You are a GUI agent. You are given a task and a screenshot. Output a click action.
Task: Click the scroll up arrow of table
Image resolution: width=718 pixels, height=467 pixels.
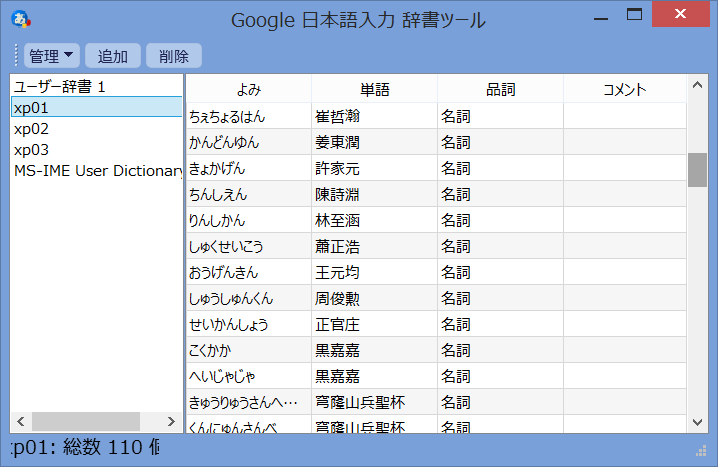pyautogui.click(x=697, y=85)
